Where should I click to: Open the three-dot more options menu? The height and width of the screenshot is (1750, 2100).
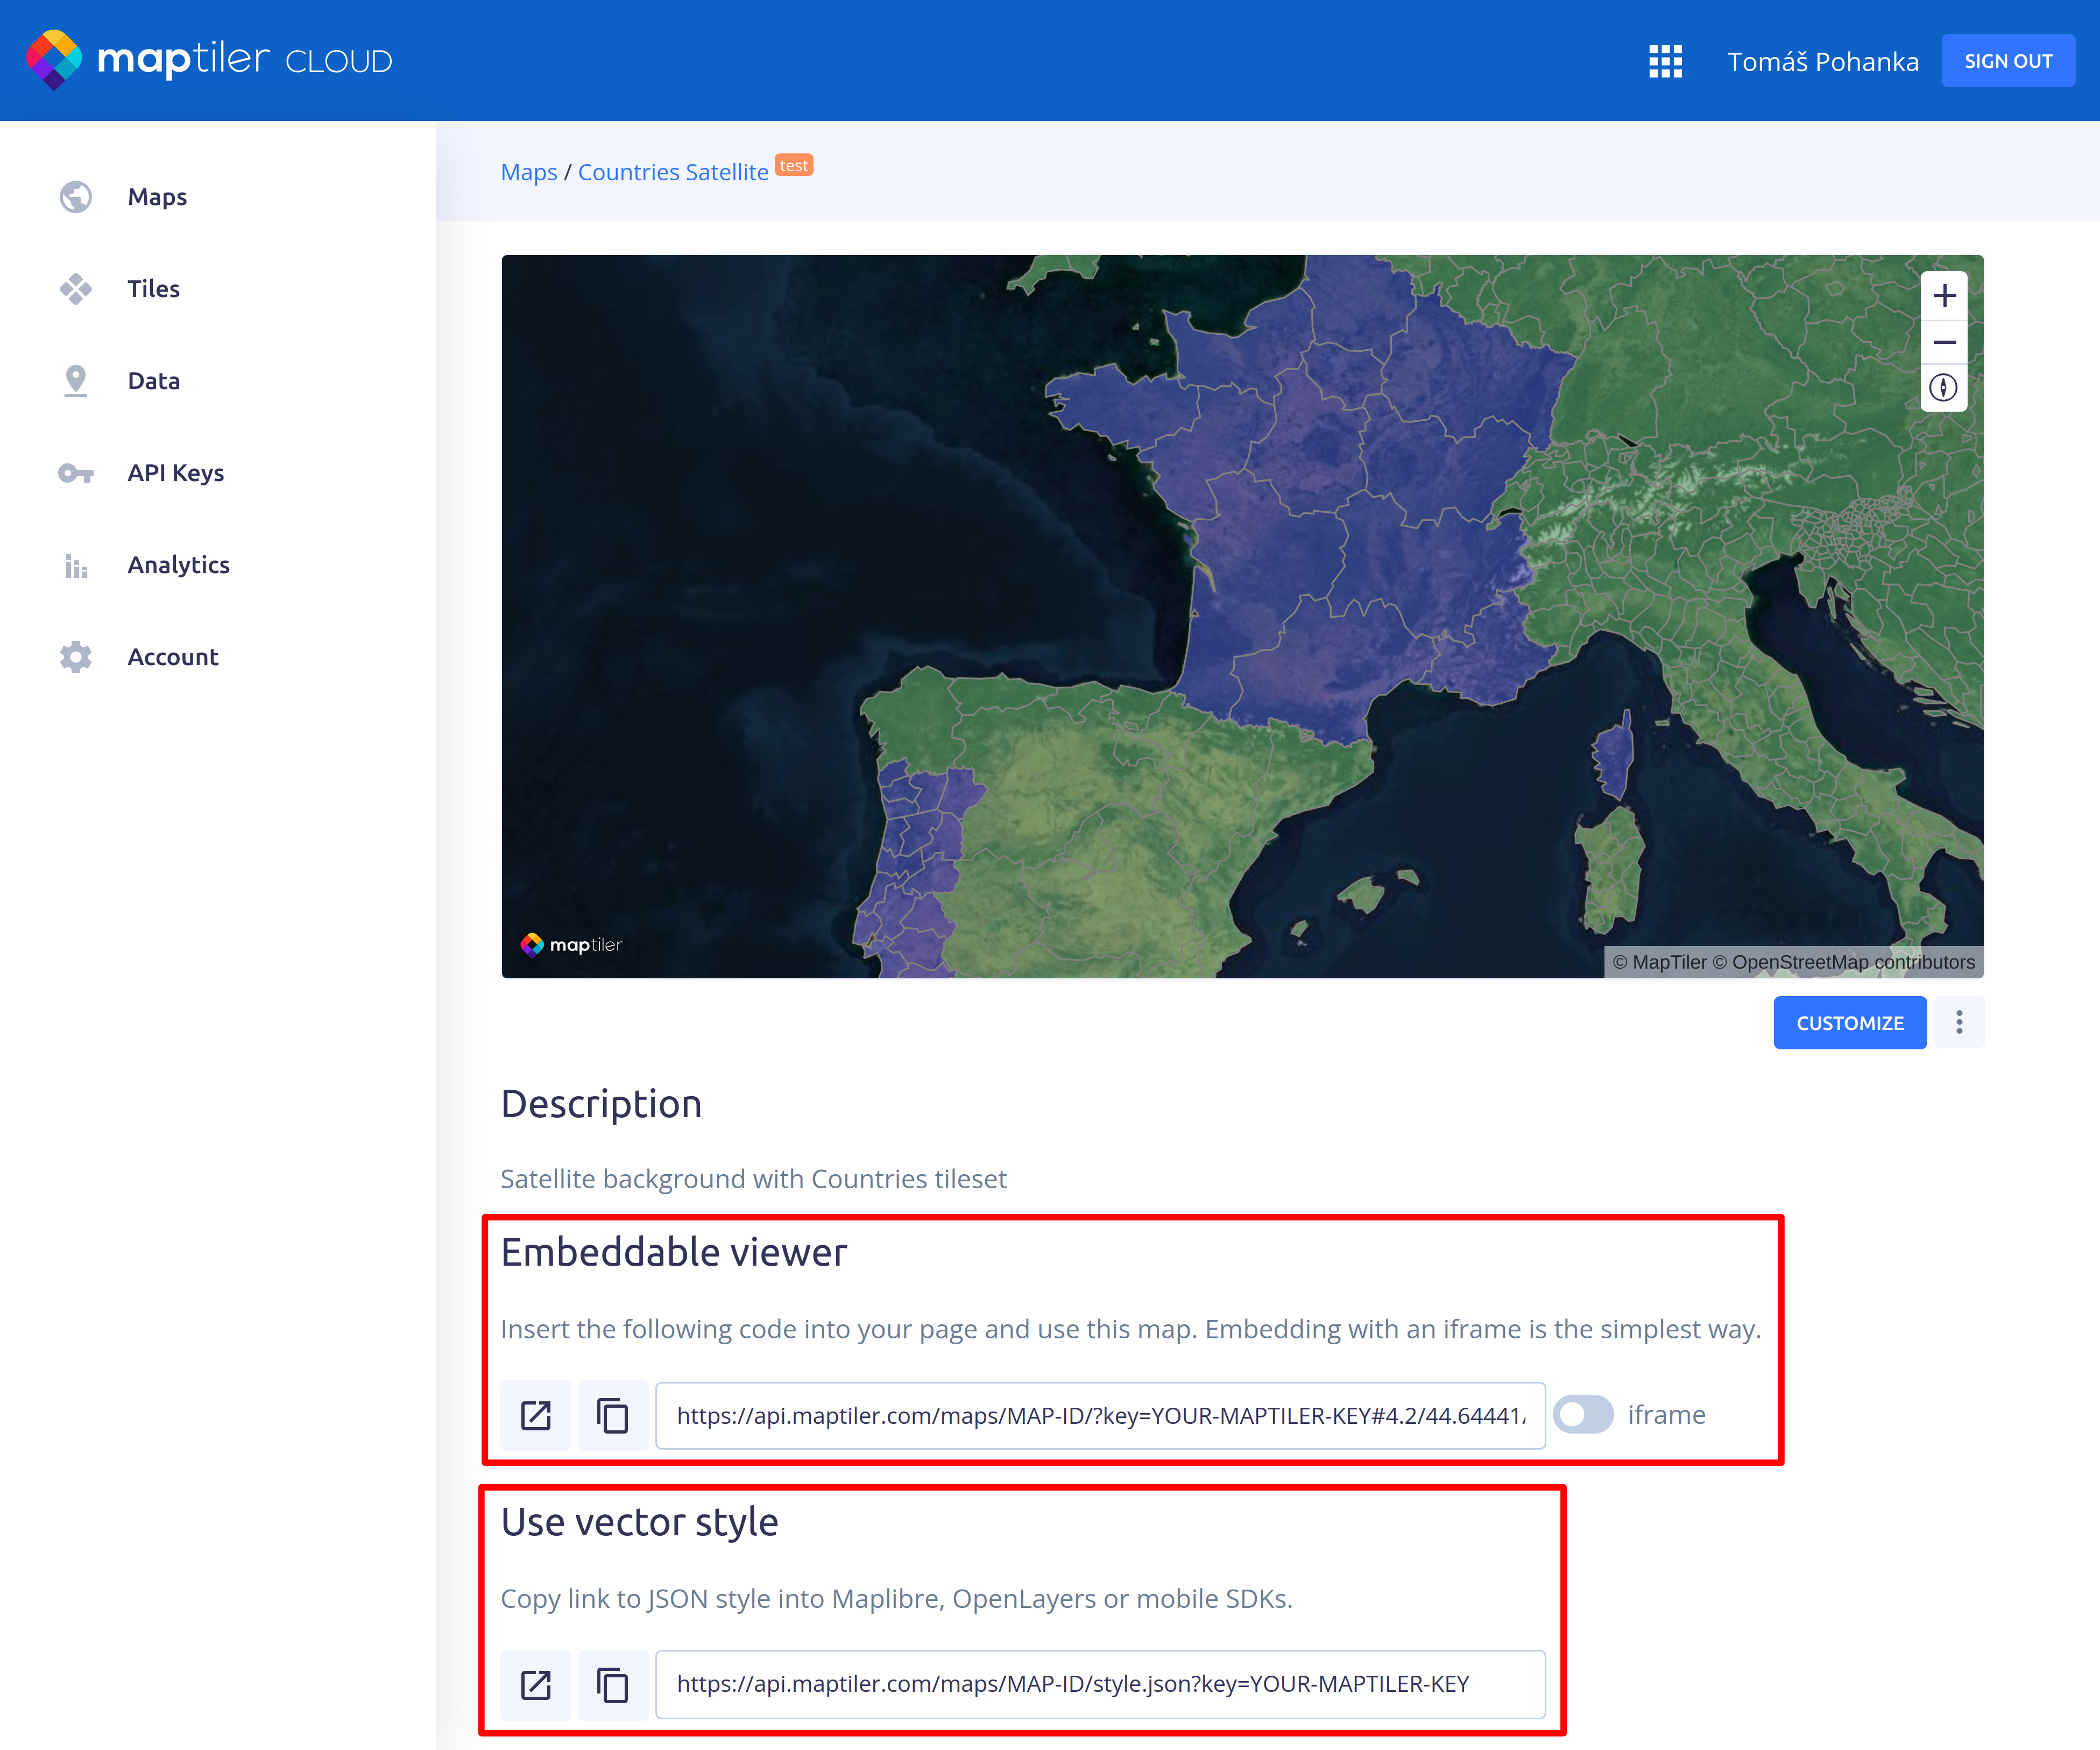coord(1958,1022)
